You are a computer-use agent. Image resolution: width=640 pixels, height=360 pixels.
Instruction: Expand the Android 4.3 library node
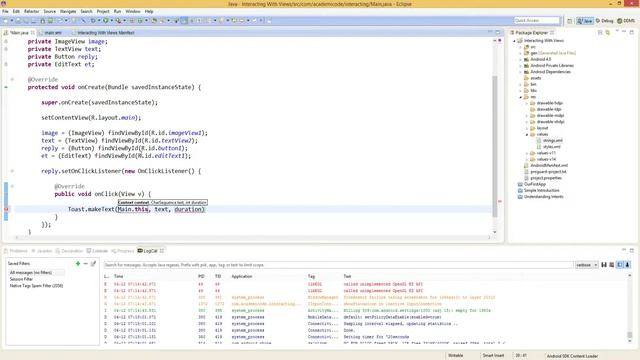click(520, 60)
